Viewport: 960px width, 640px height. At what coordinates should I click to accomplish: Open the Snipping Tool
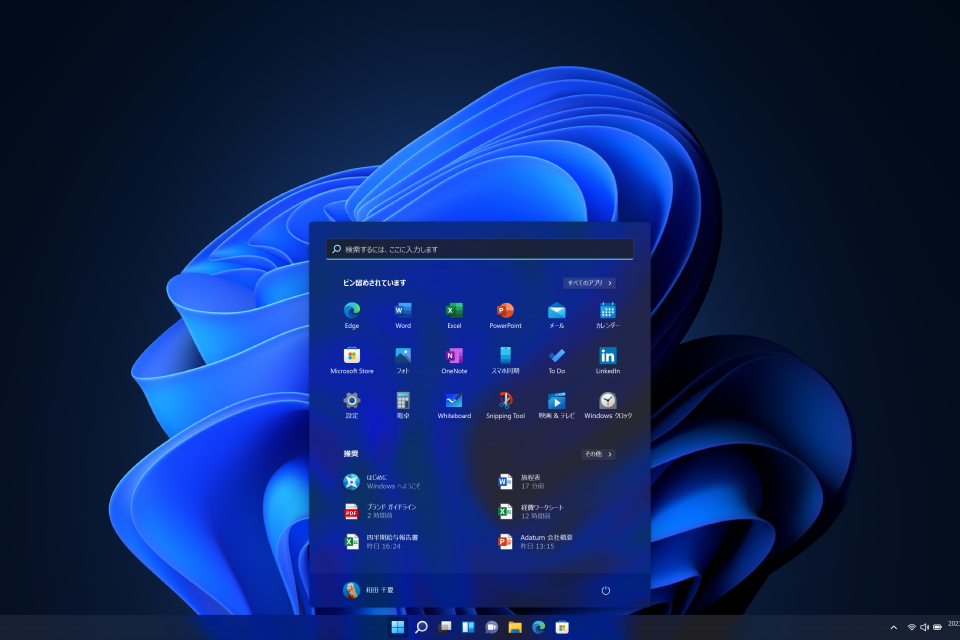(x=505, y=402)
